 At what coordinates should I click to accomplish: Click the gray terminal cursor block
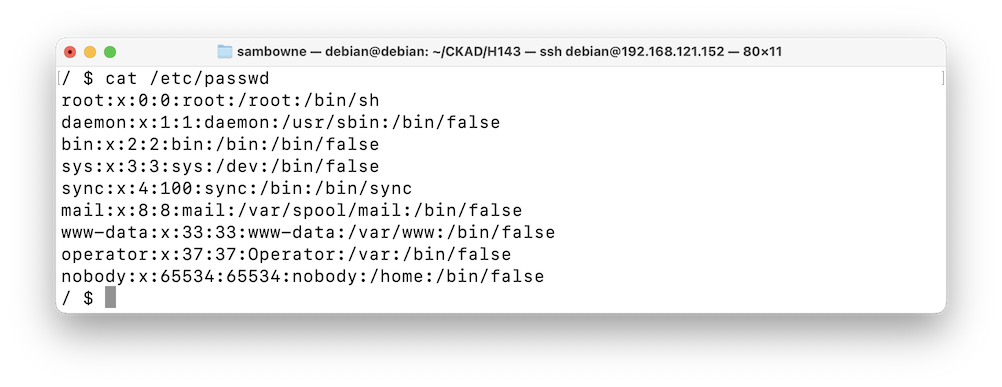pos(111,298)
